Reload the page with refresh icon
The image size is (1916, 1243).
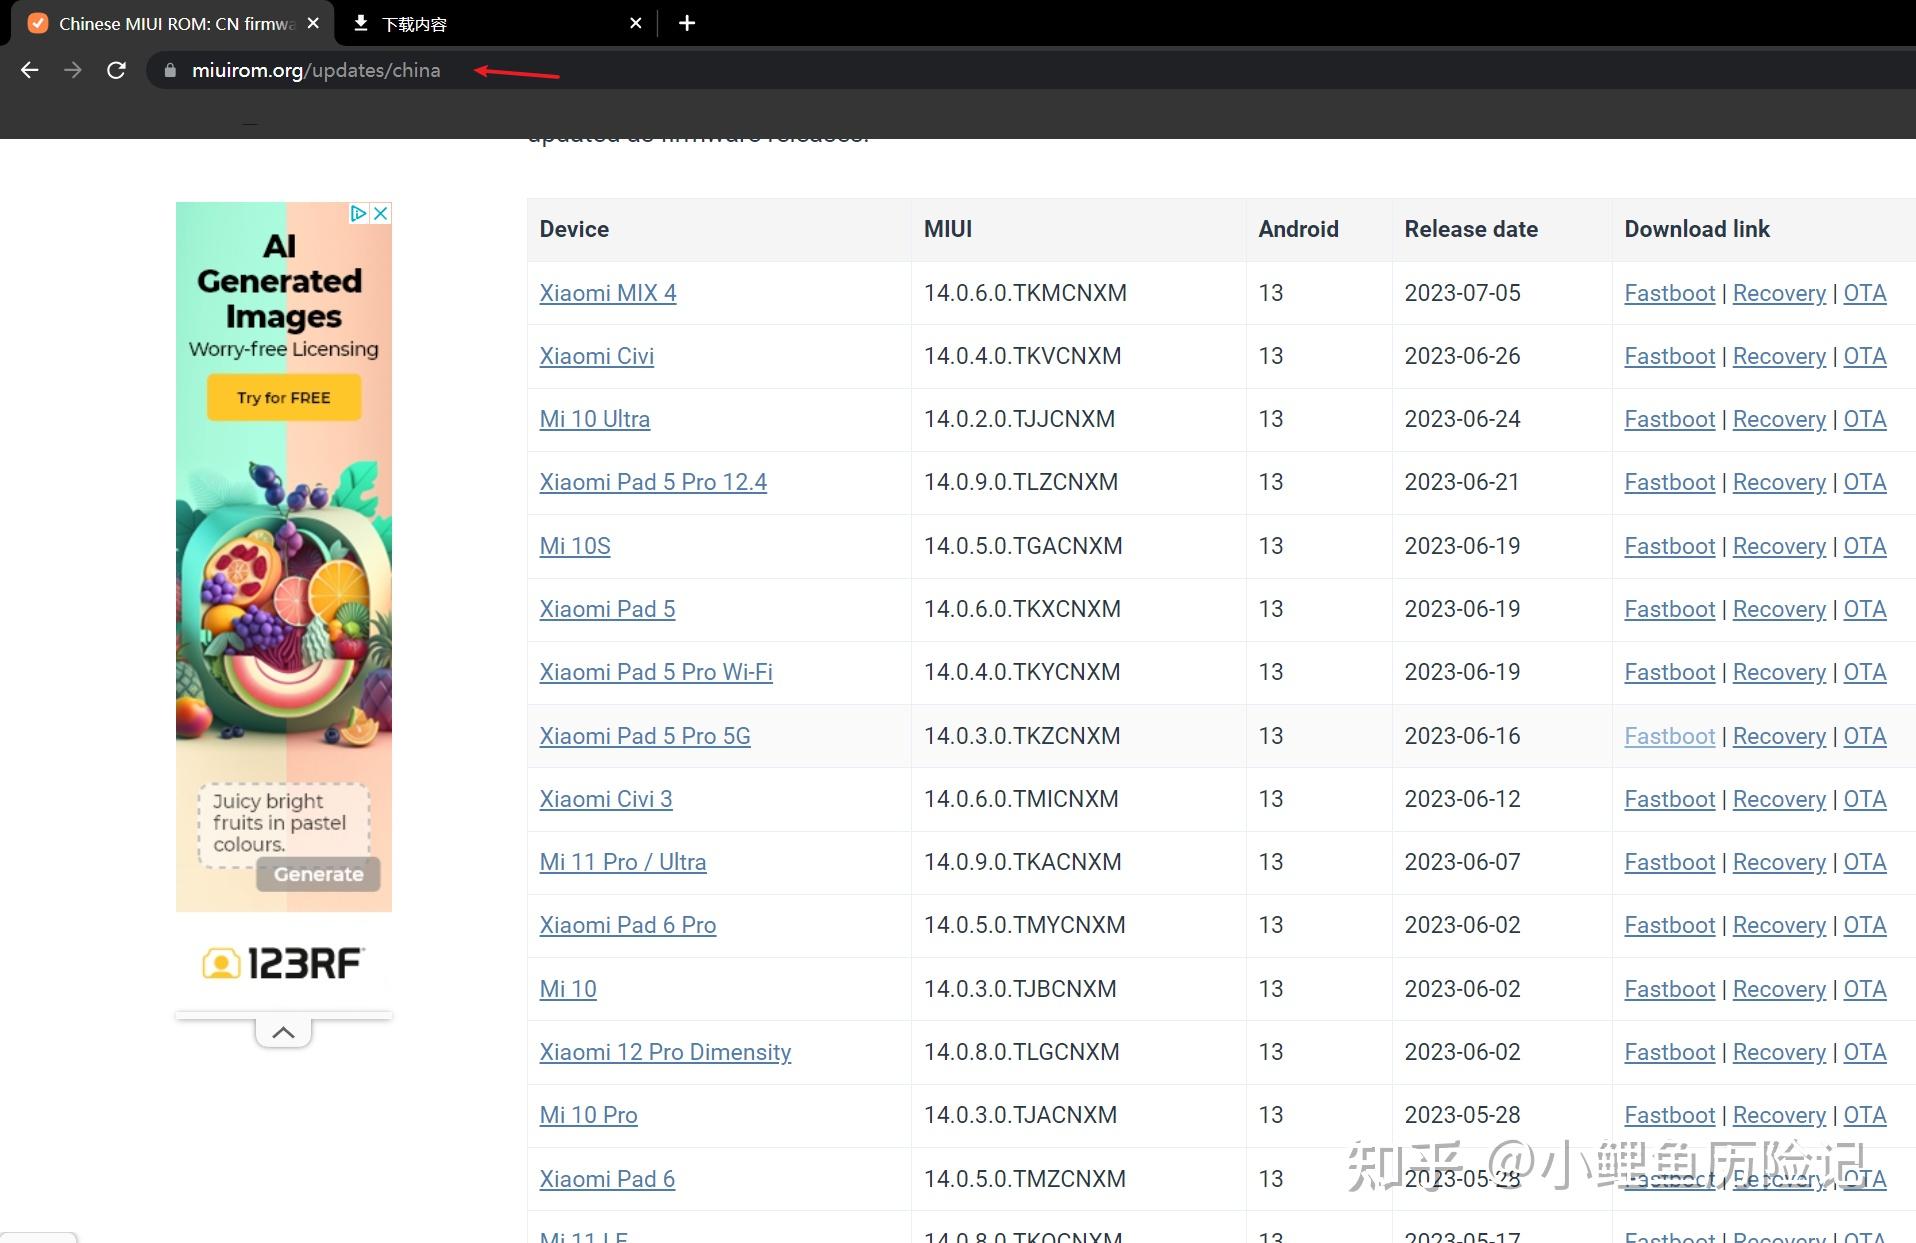[x=116, y=70]
